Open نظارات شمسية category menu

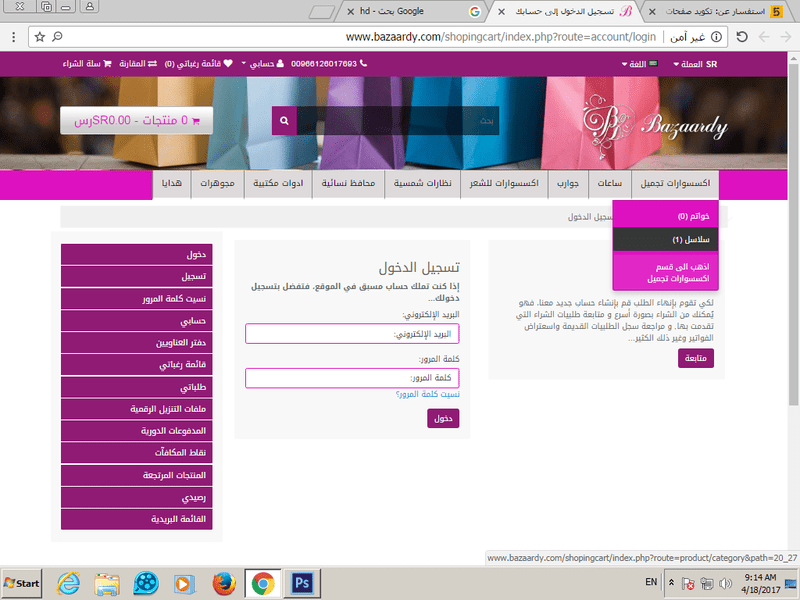422,184
